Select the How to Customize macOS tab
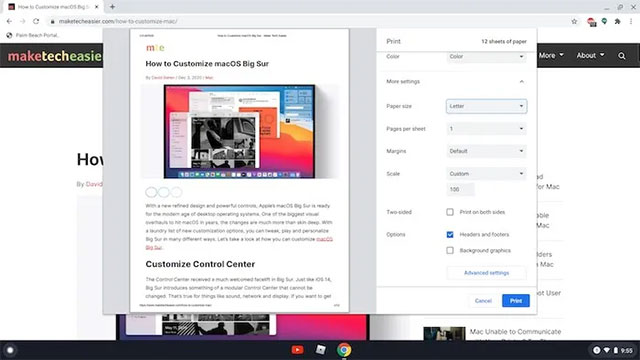Image resolution: width=640 pixels, height=360 pixels. [54, 7]
